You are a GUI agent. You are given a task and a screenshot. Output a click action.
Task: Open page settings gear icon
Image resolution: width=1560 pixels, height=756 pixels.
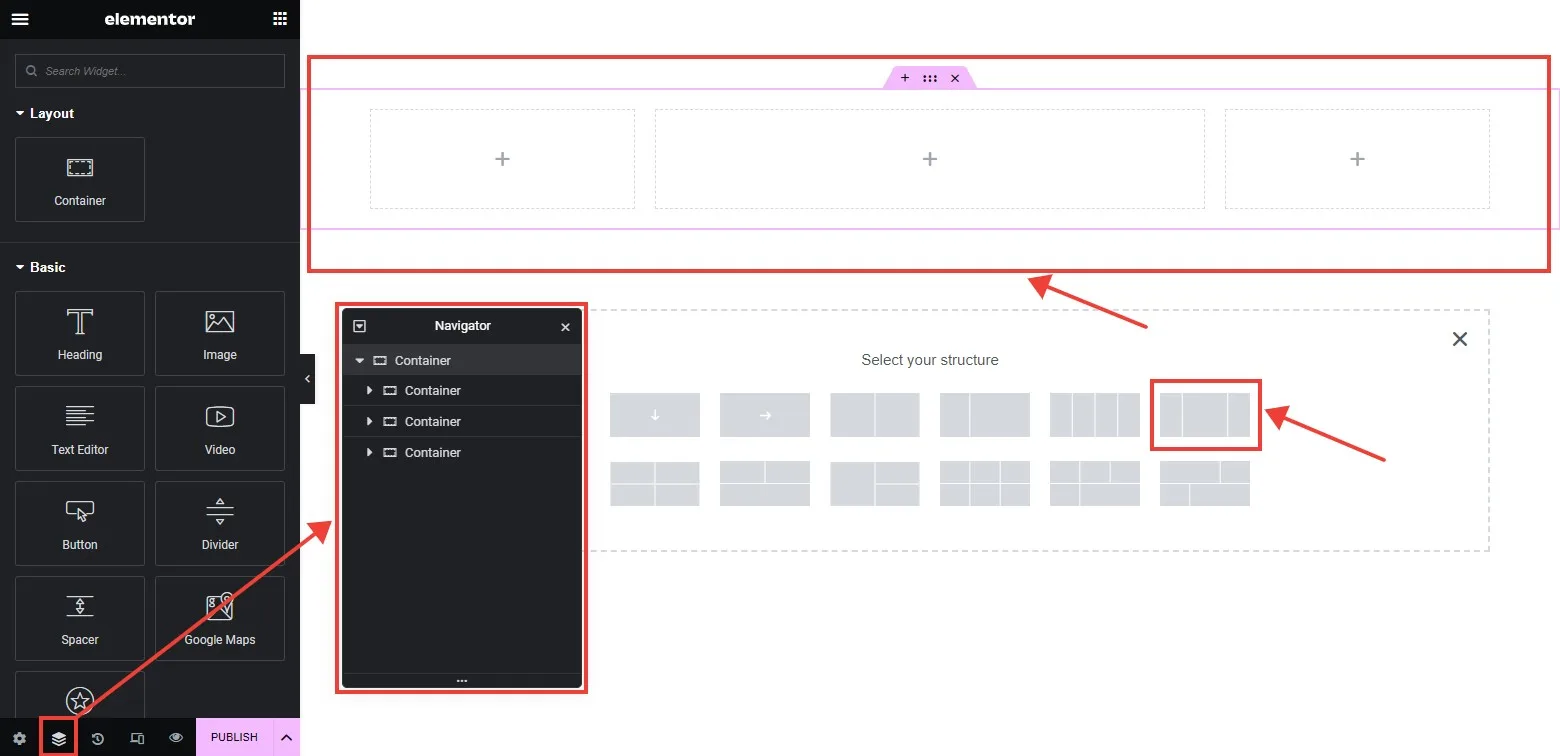tap(20, 738)
